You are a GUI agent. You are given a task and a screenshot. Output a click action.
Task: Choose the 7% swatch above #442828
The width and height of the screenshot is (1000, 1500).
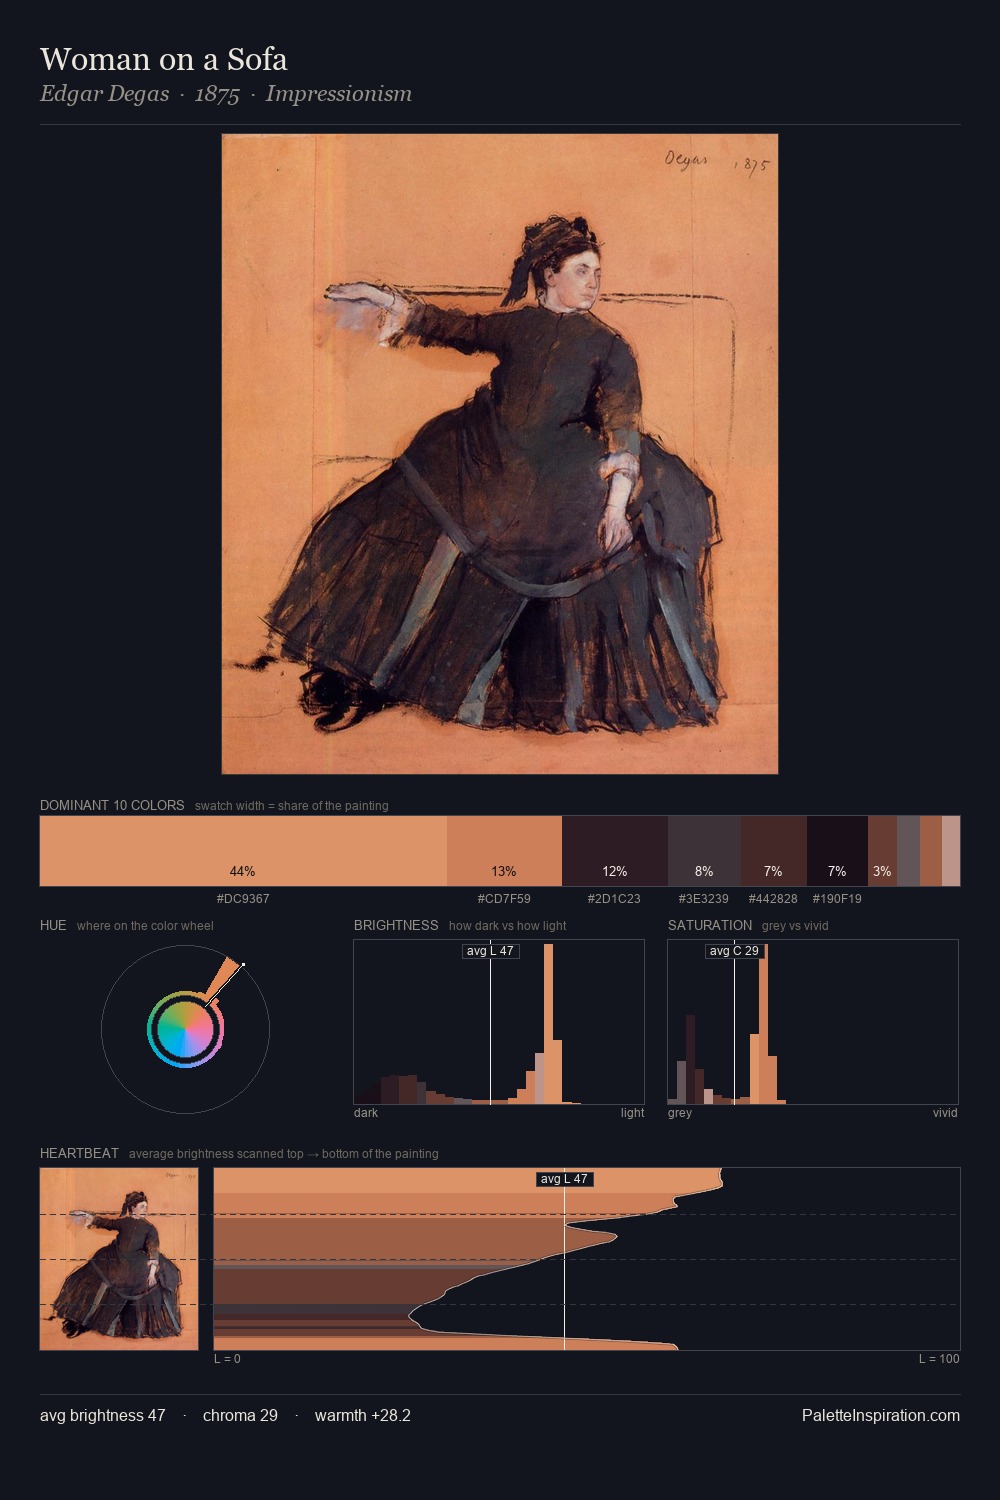click(x=773, y=851)
